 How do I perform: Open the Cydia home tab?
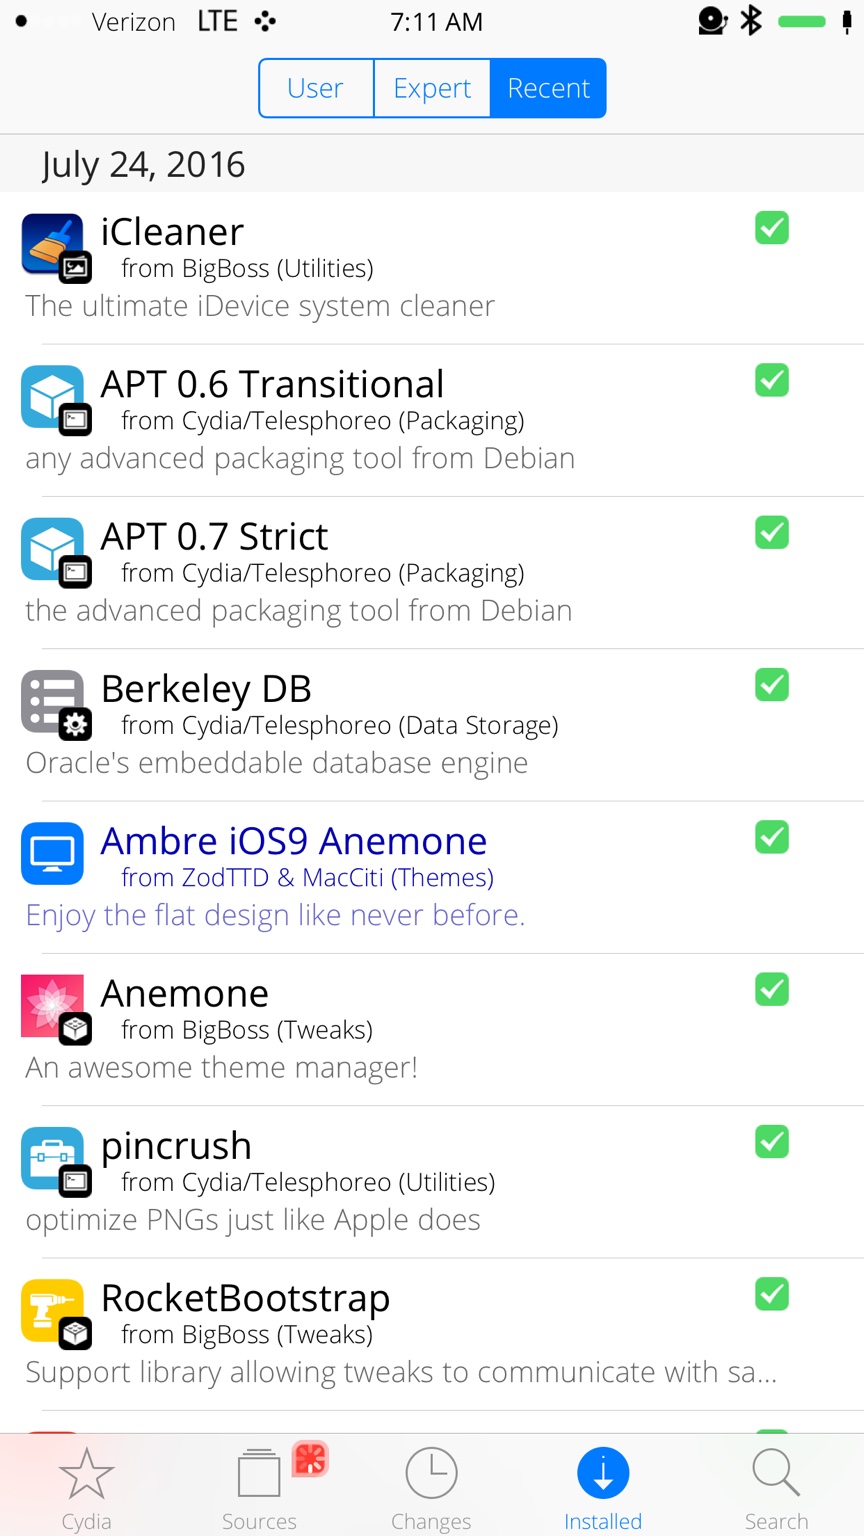point(86,1488)
